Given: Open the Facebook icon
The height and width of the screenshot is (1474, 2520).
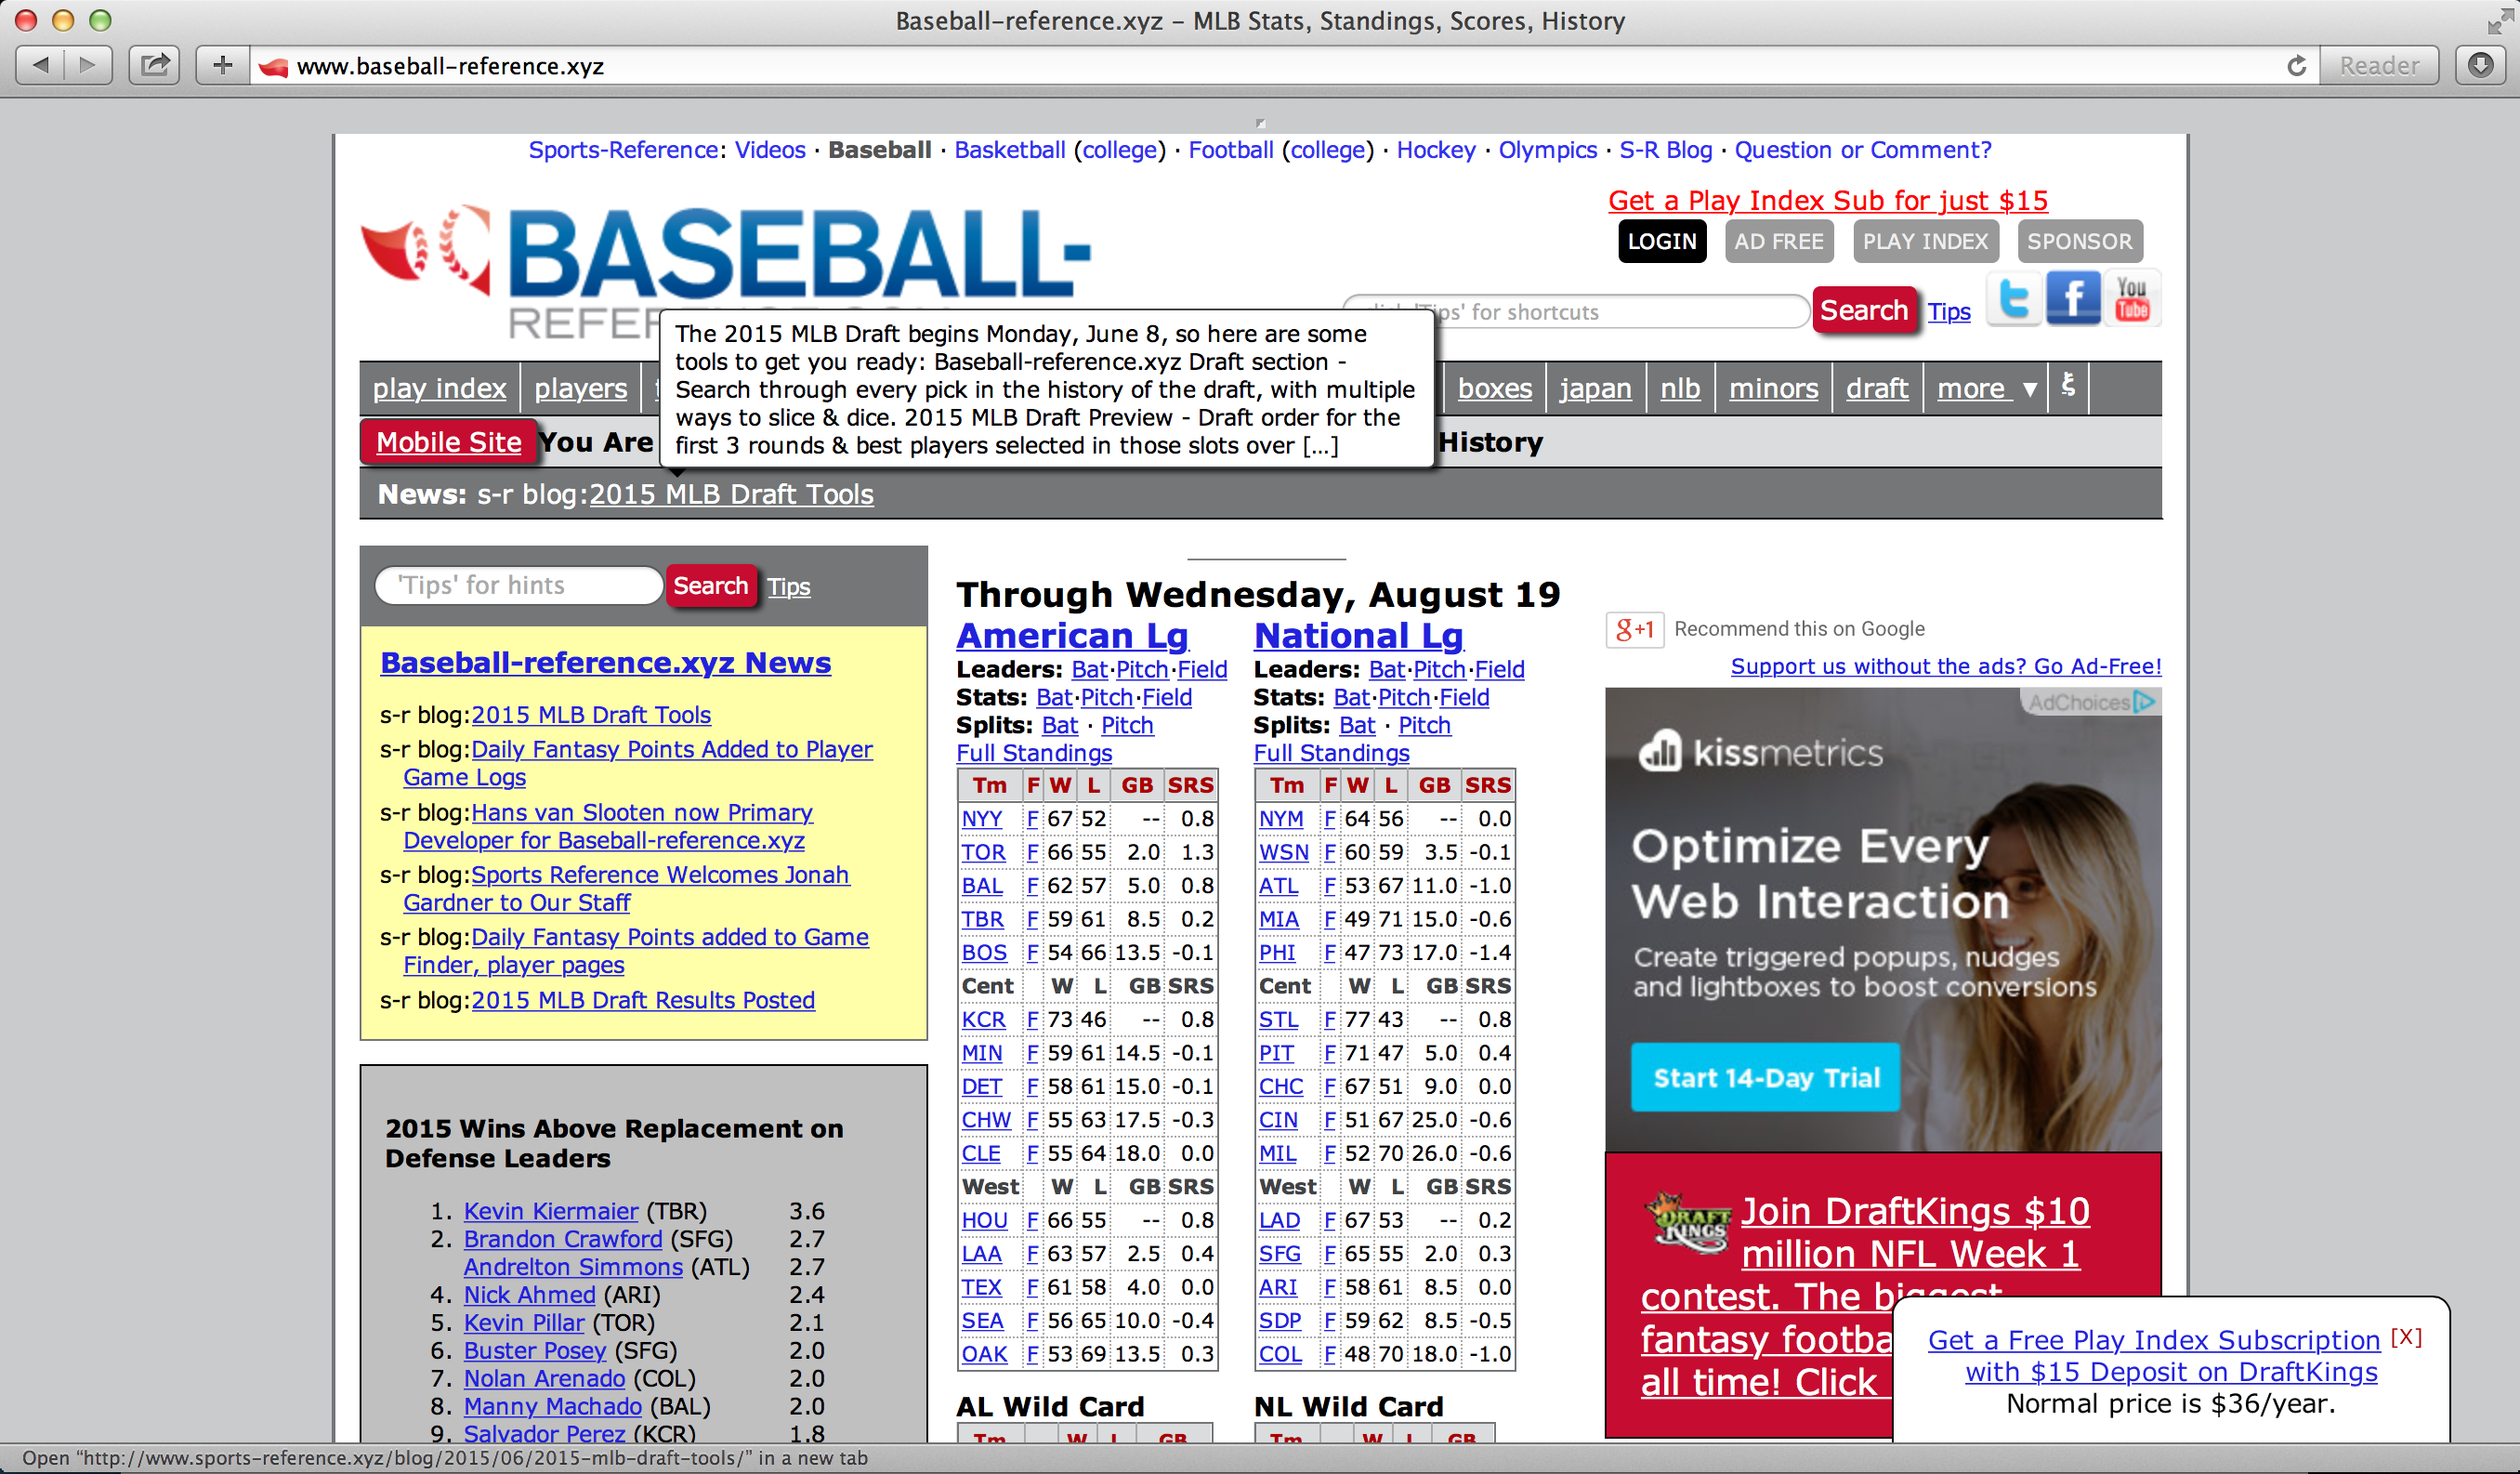Looking at the screenshot, I should pos(2072,298).
